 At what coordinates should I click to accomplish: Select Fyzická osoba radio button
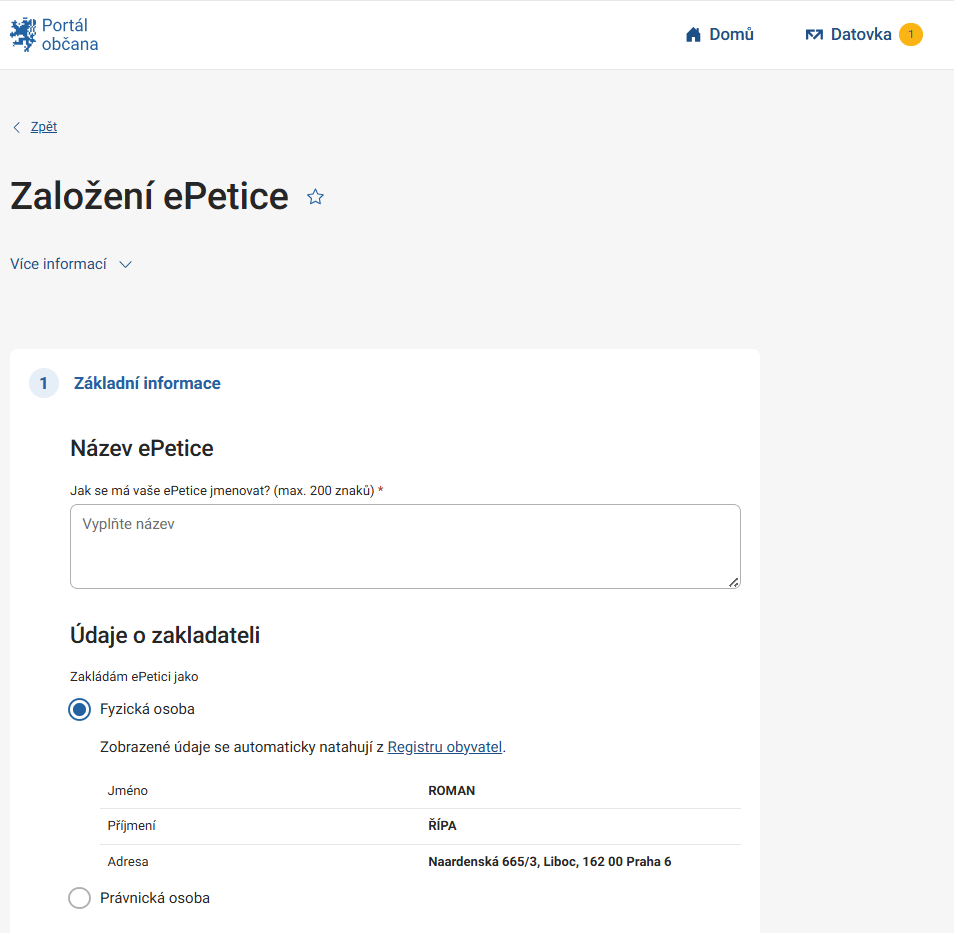pyautogui.click(x=79, y=710)
